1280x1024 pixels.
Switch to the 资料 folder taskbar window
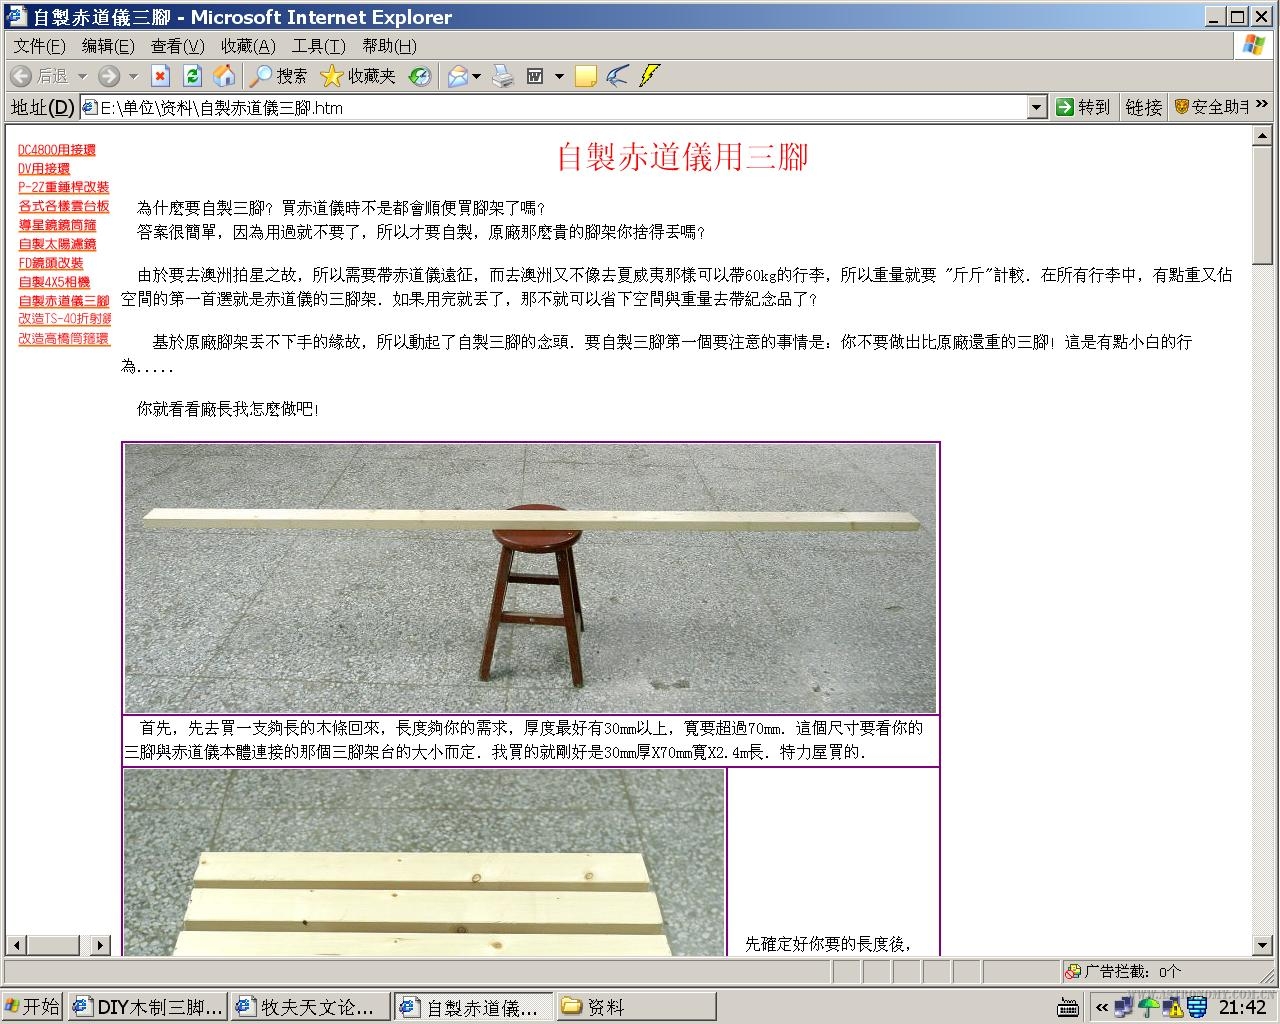tap(636, 1007)
